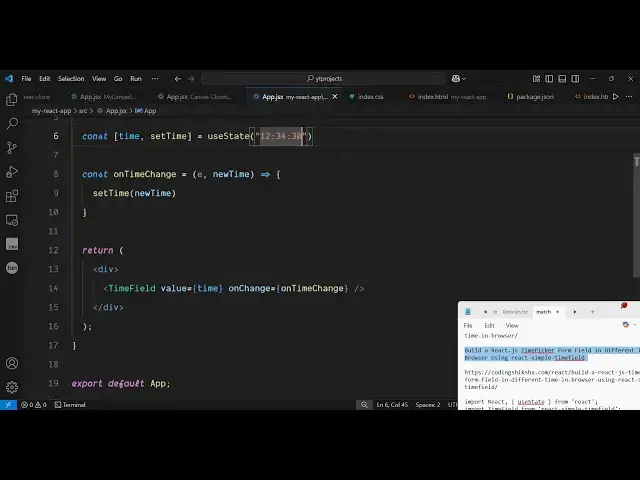The height and width of the screenshot is (480, 640).
Task: Click the App symbol in the breadcrumb
Action: [146, 111]
